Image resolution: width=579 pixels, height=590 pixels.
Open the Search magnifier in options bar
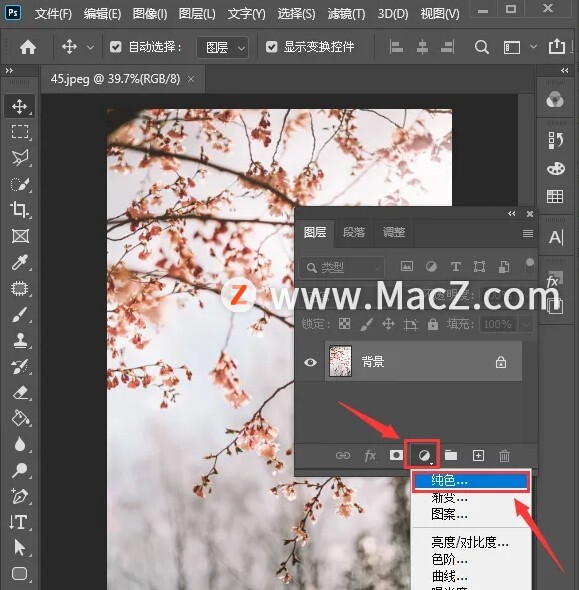tap(482, 47)
